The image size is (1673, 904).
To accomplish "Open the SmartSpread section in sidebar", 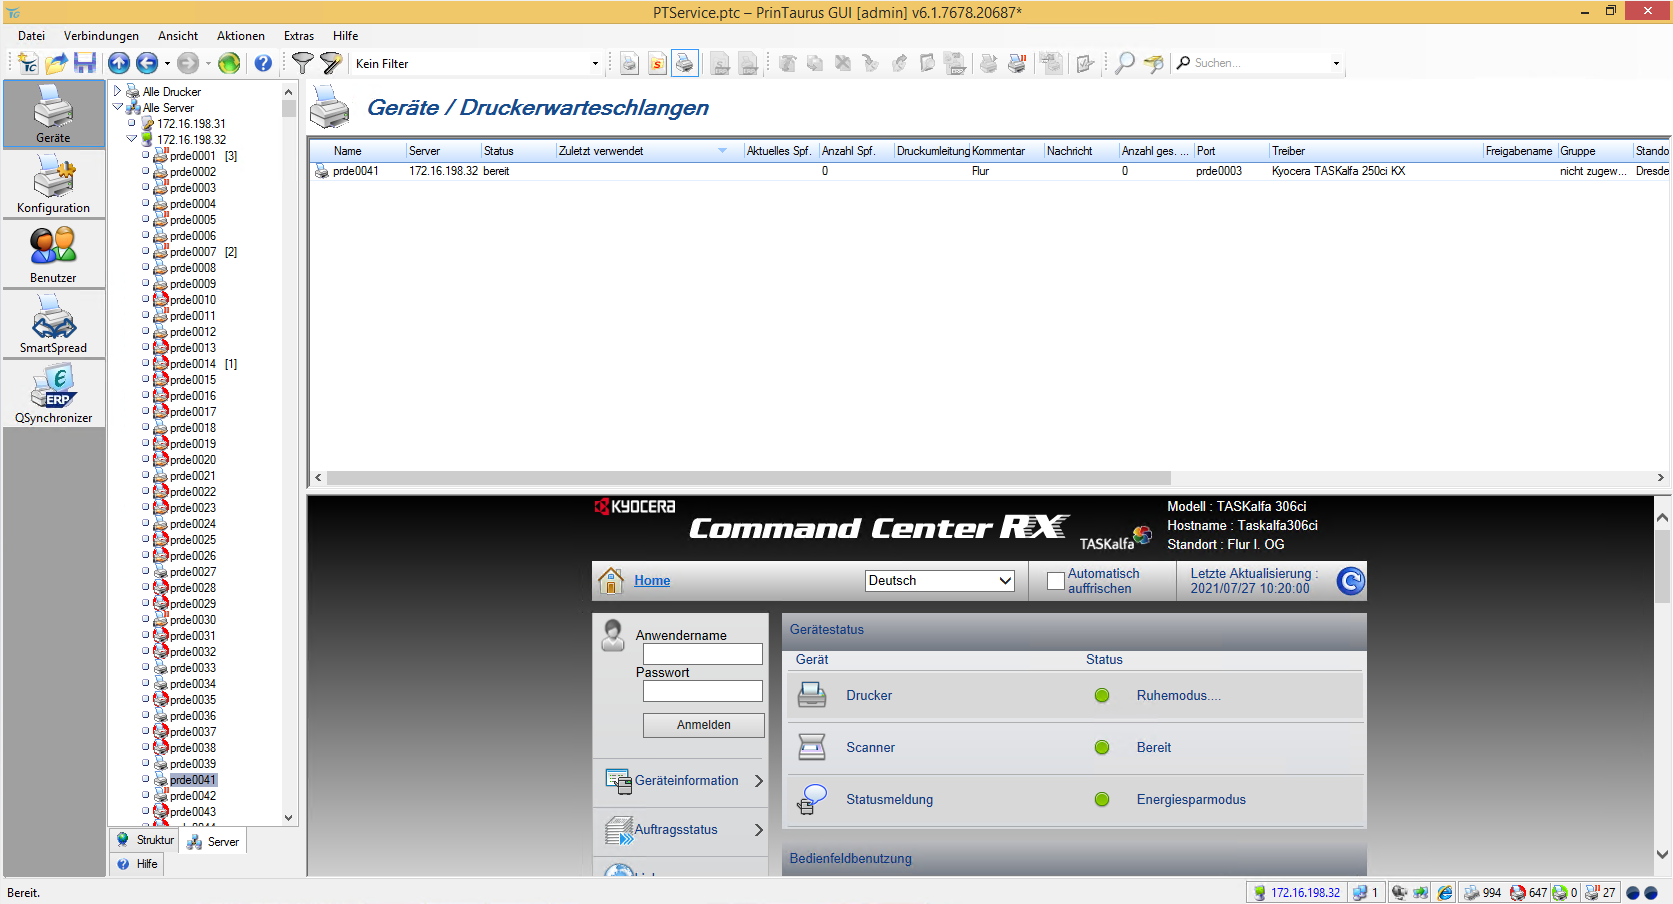I will point(54,325).
